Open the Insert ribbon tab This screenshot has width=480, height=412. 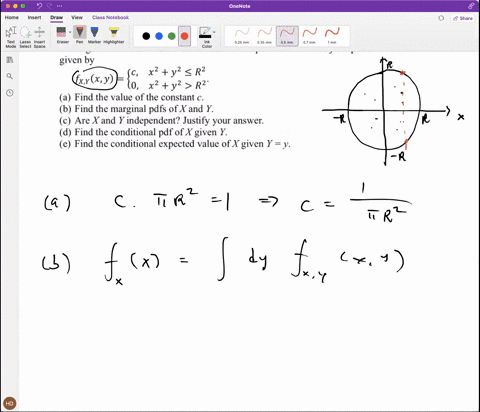(x=34, y=17)
